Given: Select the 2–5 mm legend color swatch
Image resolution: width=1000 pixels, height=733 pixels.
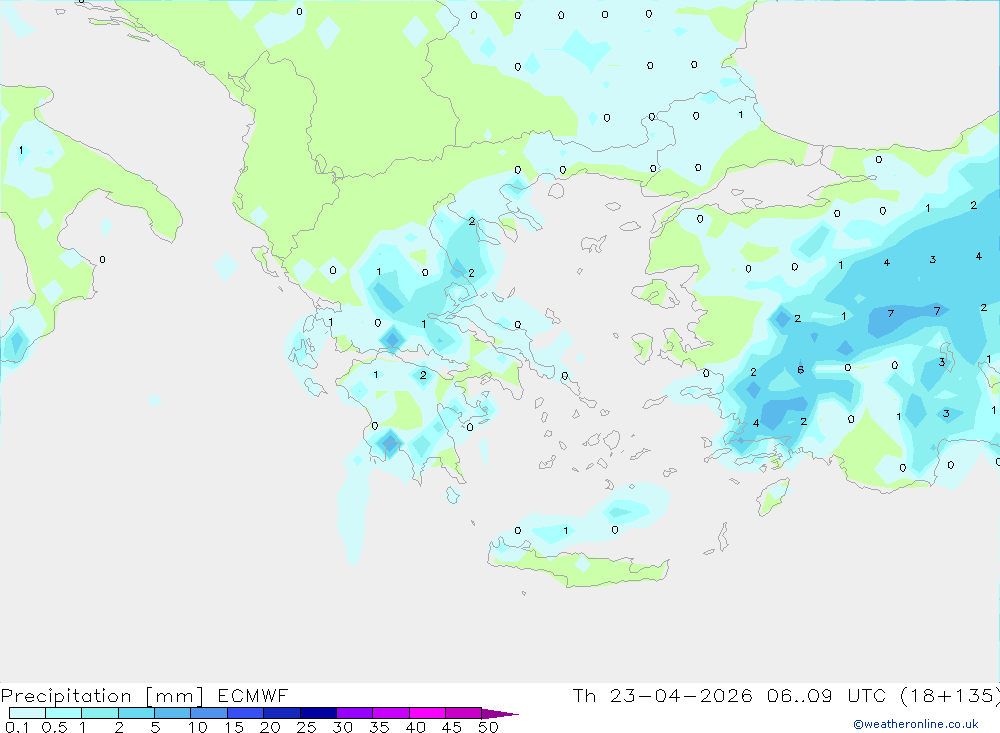Looking at the screenshot, I should point(136,713).
